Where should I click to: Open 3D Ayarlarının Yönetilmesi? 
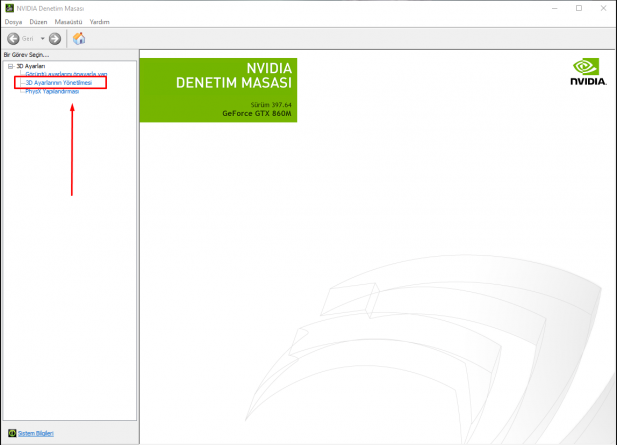[59, 83]
